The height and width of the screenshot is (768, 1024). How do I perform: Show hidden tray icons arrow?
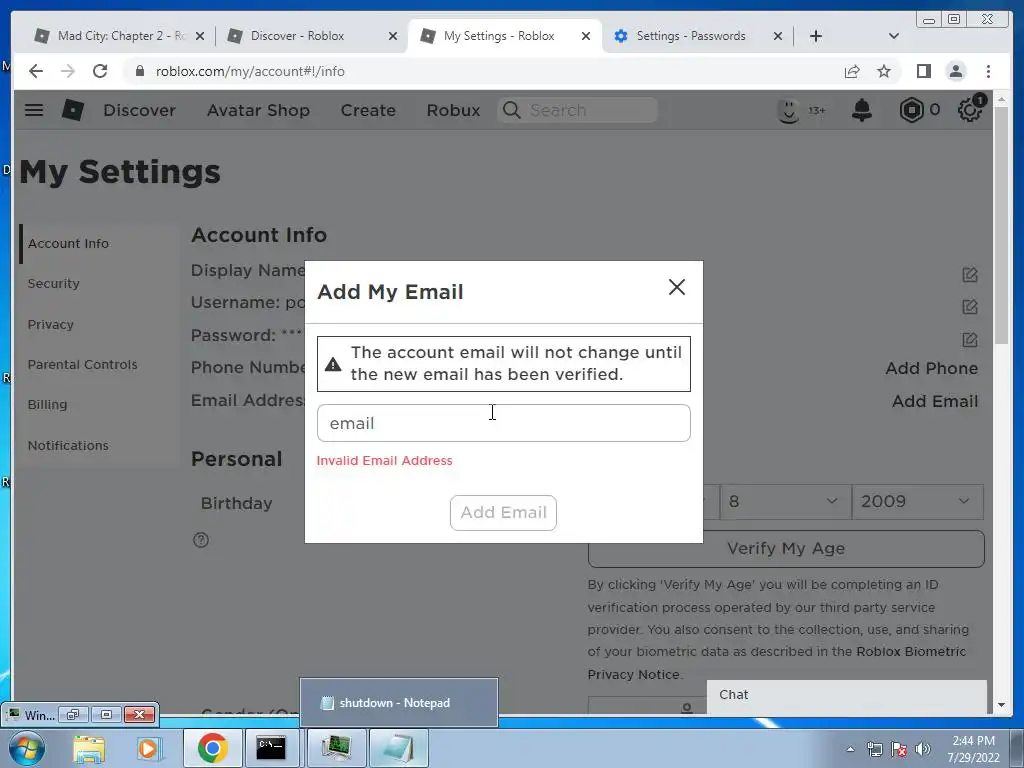(x=850, y=749)
